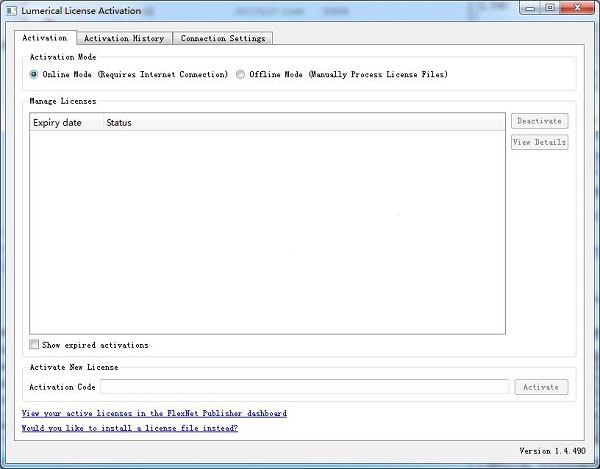
Task: Sort by Status column header
Action: [x=304, y=122]
